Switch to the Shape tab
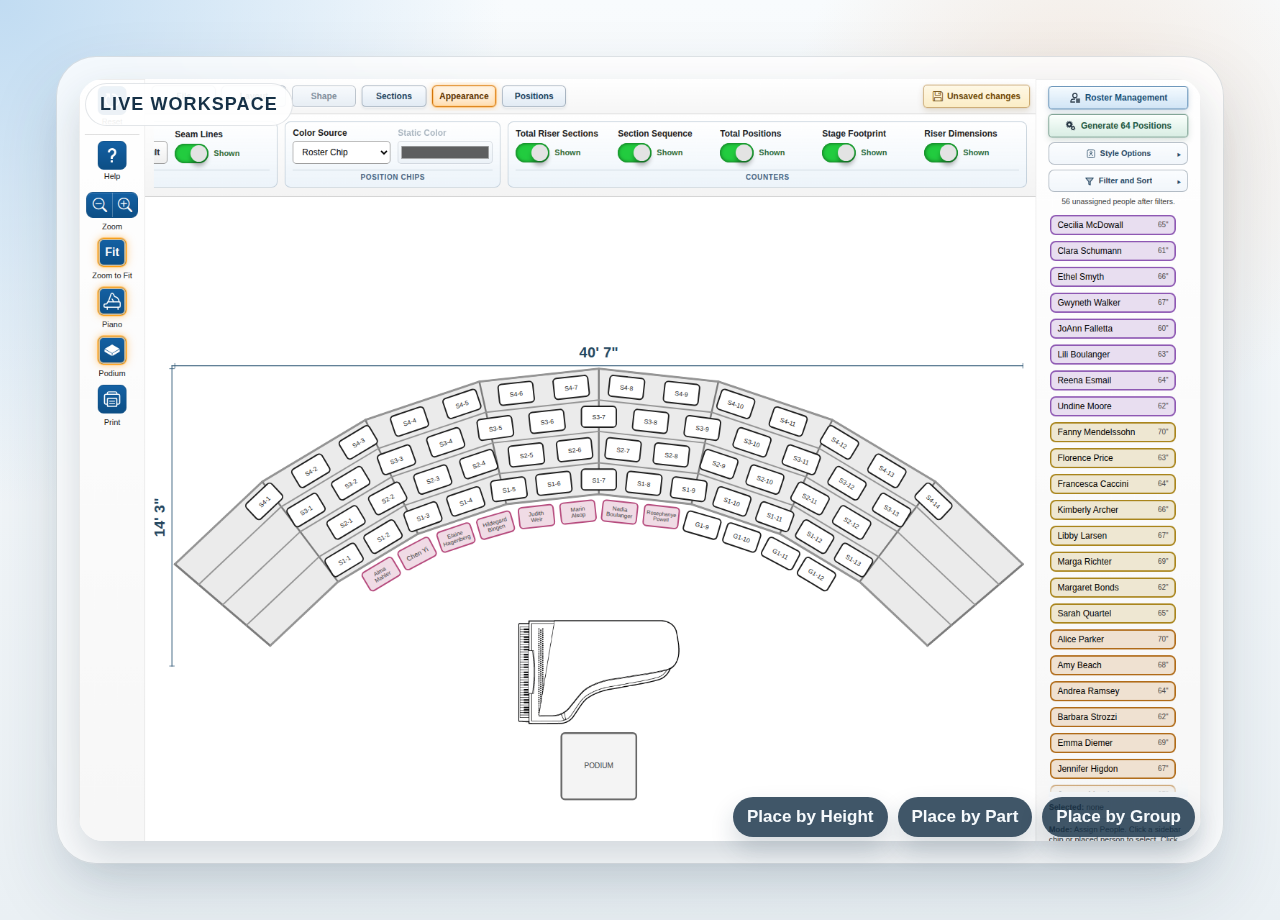This screenshot has height=920, width=1280. 324,96
